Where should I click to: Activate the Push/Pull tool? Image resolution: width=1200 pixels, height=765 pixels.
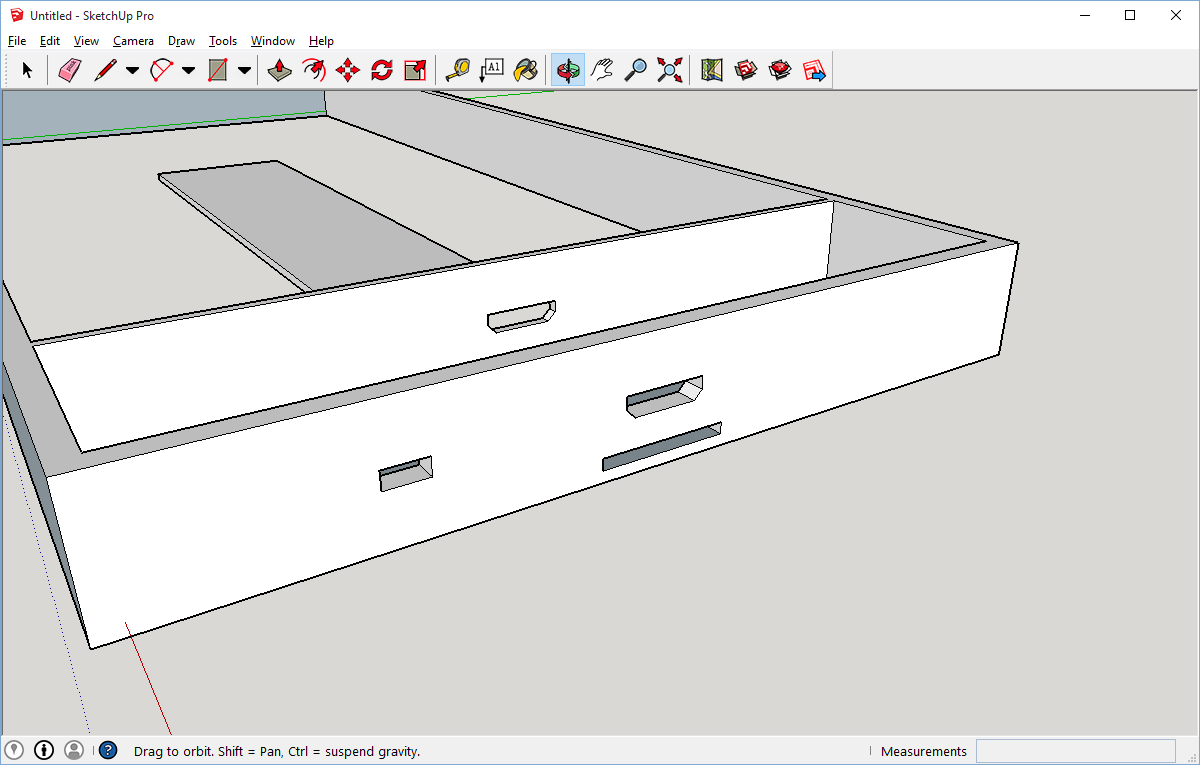coord(280,70)
